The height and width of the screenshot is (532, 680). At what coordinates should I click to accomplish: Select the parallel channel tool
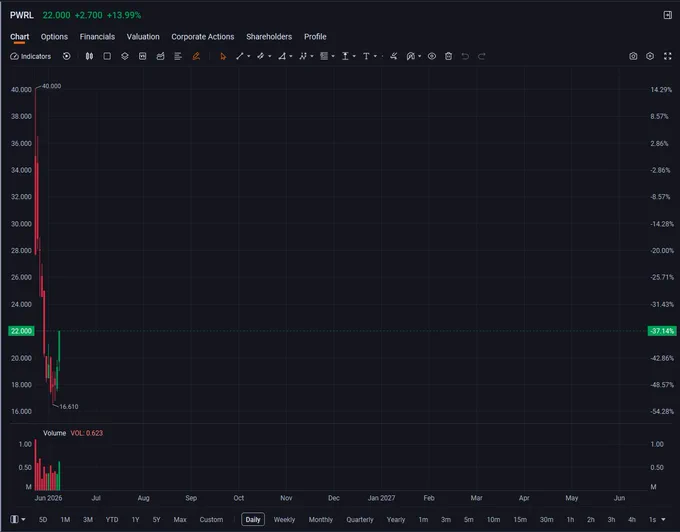coord(261,56)
